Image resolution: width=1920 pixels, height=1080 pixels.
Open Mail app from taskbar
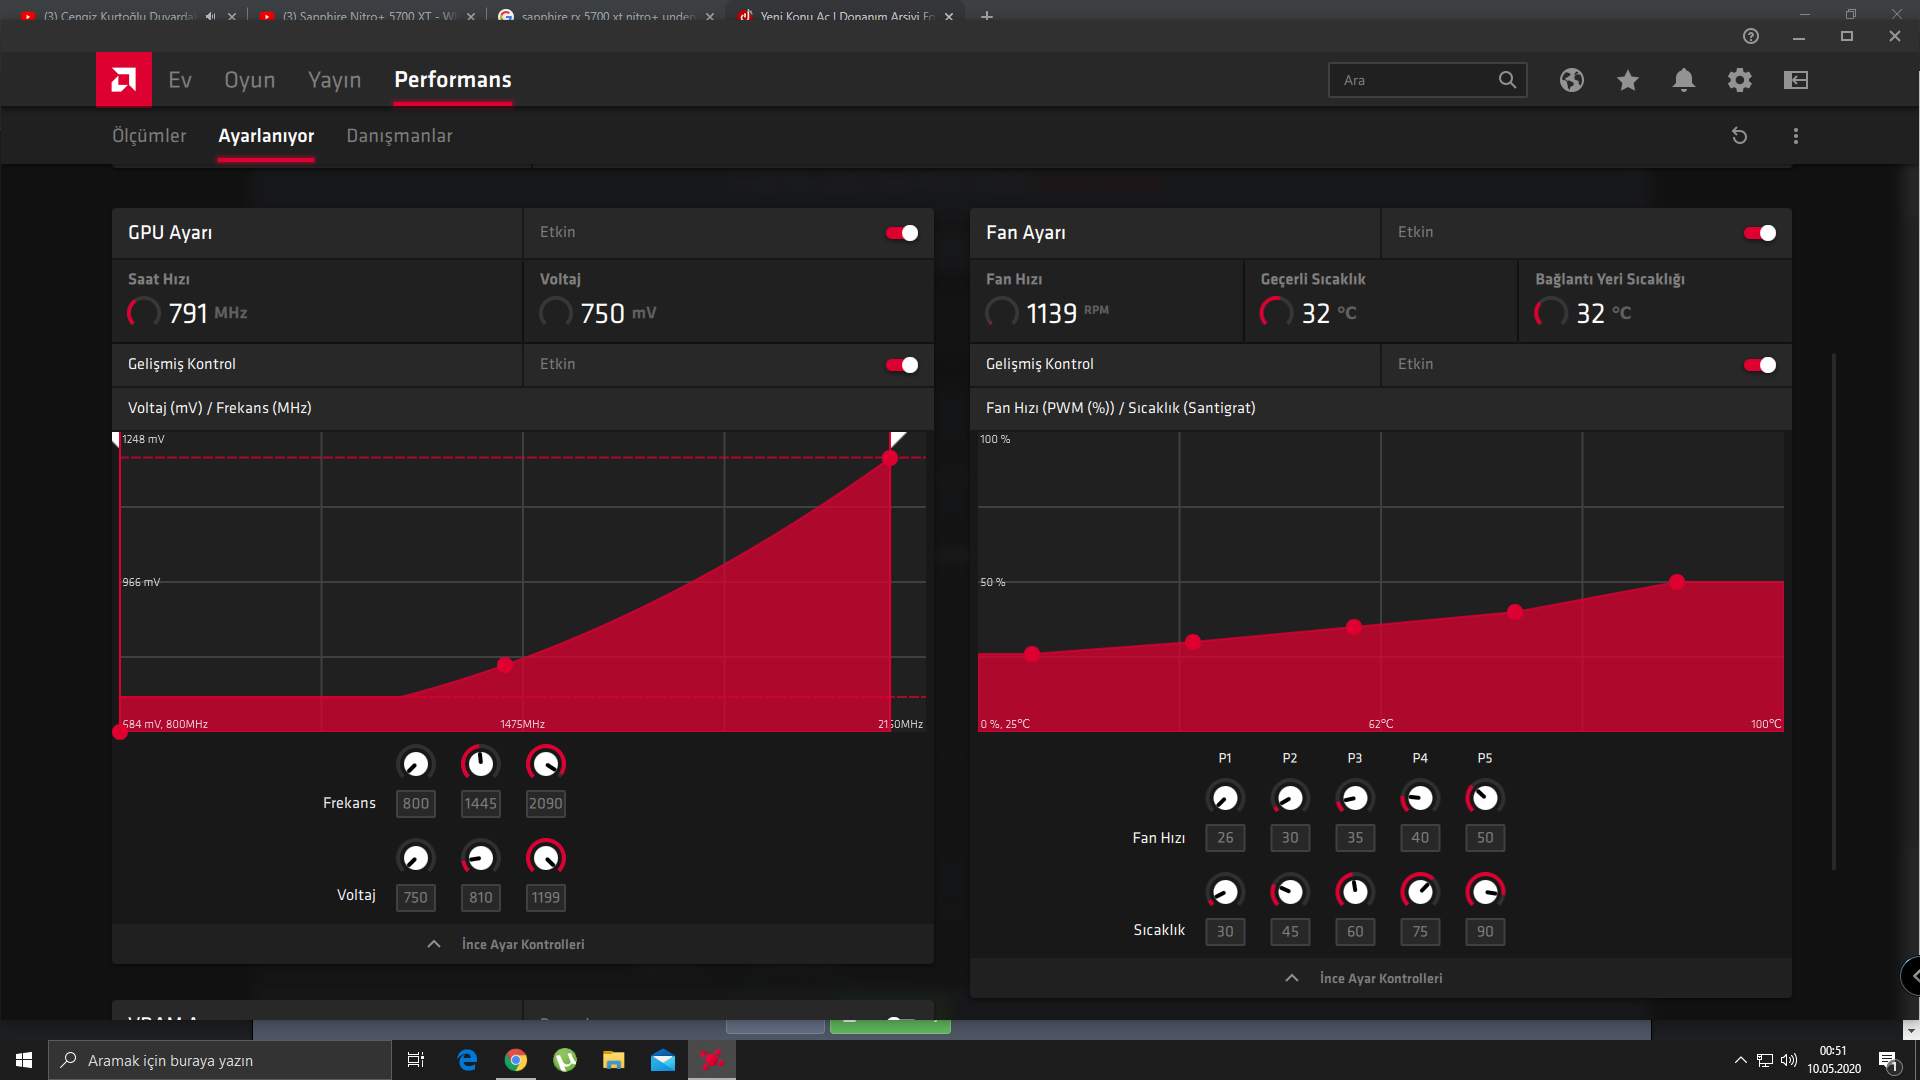click(663, 1060)
